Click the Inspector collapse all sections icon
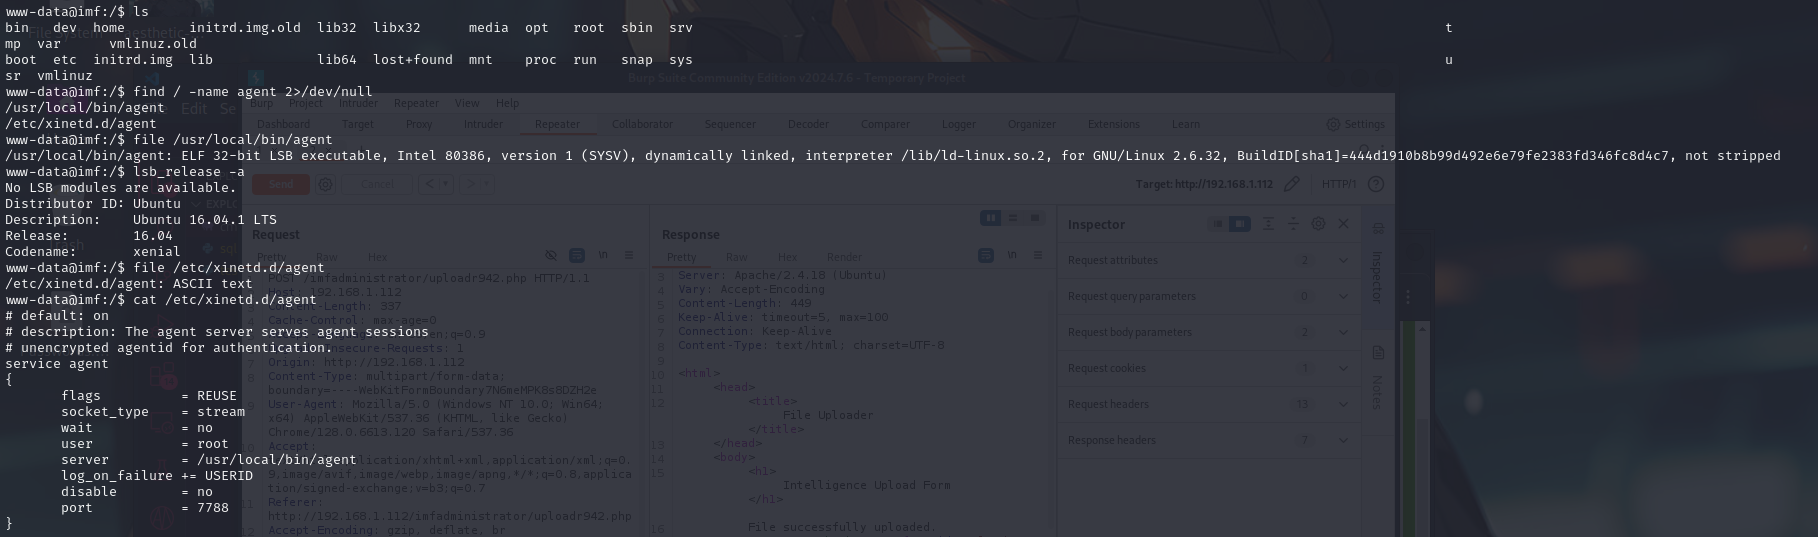The height and width of the screenshot is (537, 1818). (1293, 224)
